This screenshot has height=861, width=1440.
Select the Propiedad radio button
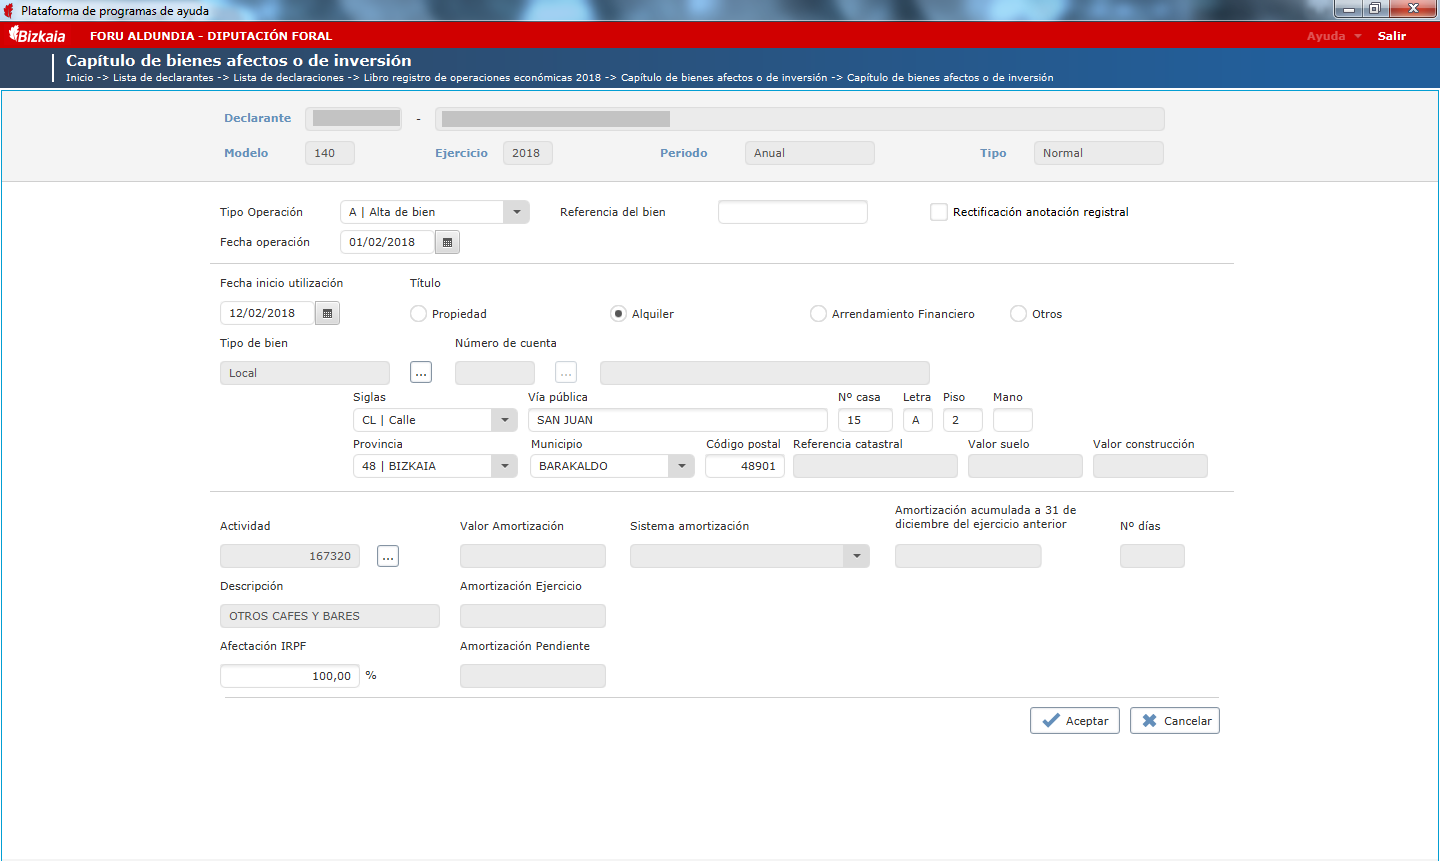(418, 314)
